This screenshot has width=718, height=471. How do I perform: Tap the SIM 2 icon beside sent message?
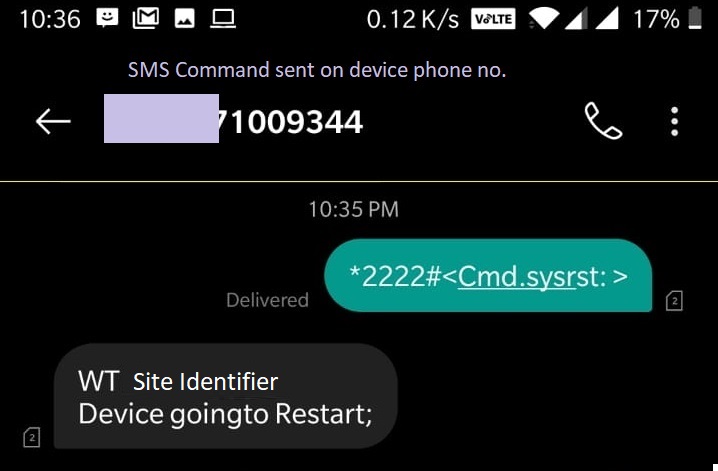674,301
